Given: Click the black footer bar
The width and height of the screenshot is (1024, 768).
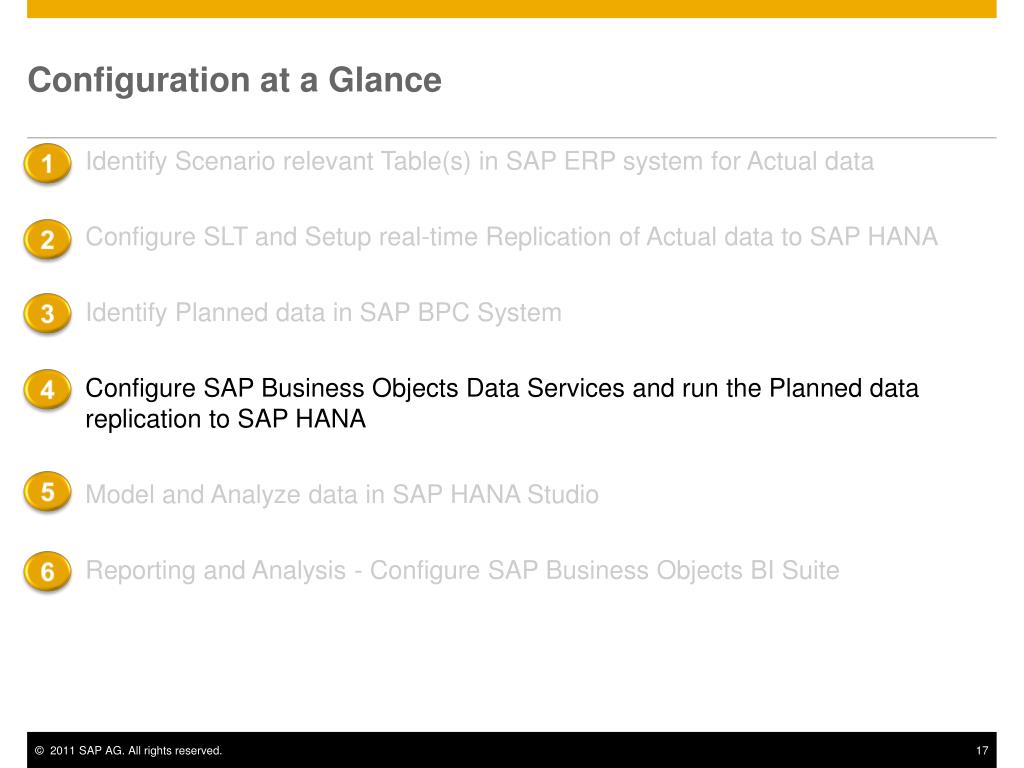Looking at the screenshot, I should [511, 750].
